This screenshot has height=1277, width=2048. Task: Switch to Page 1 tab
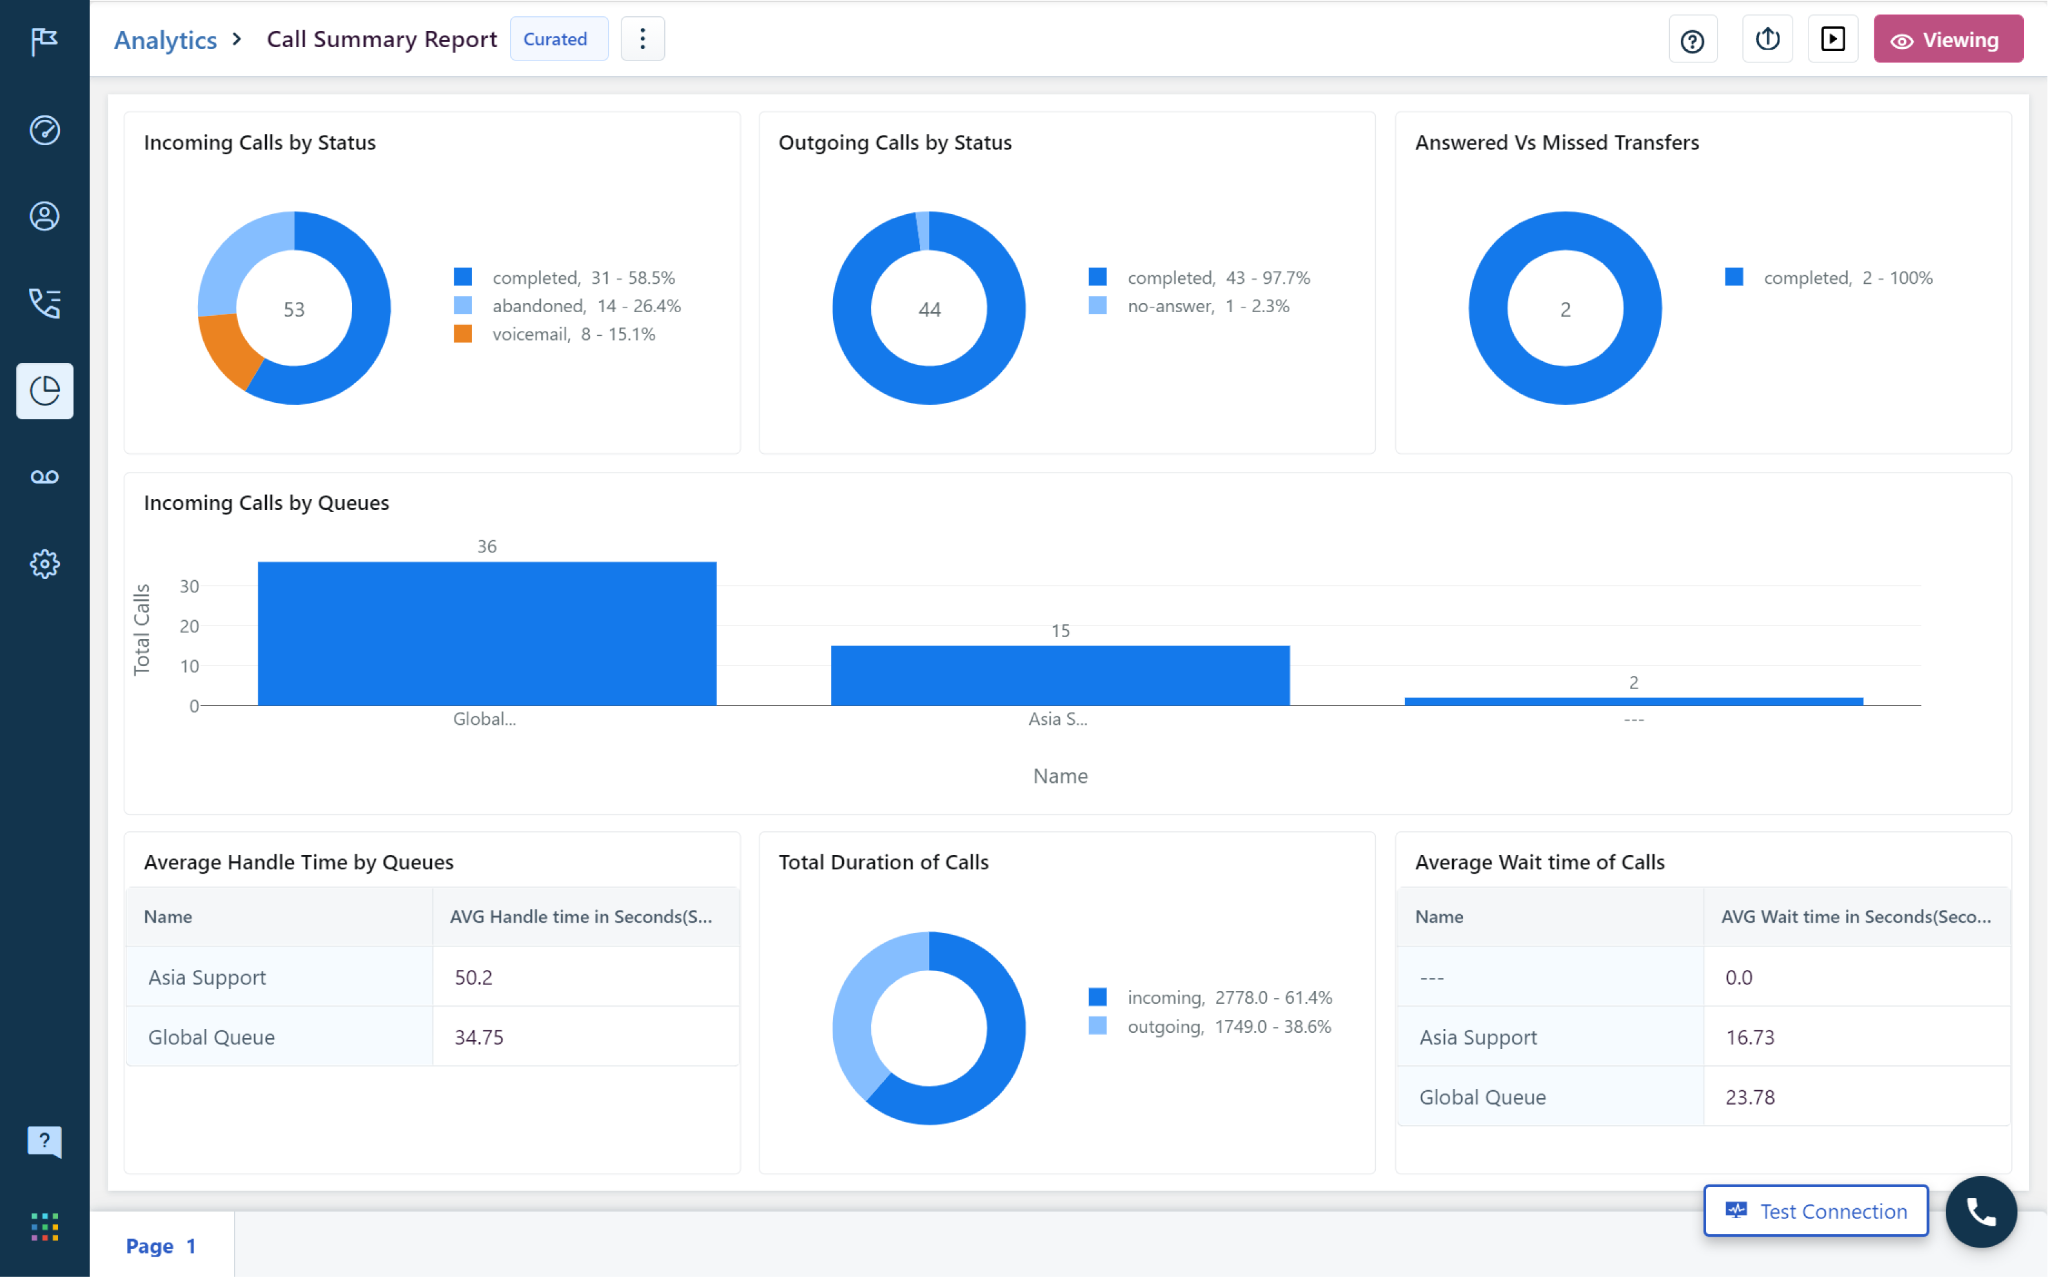161,1246
